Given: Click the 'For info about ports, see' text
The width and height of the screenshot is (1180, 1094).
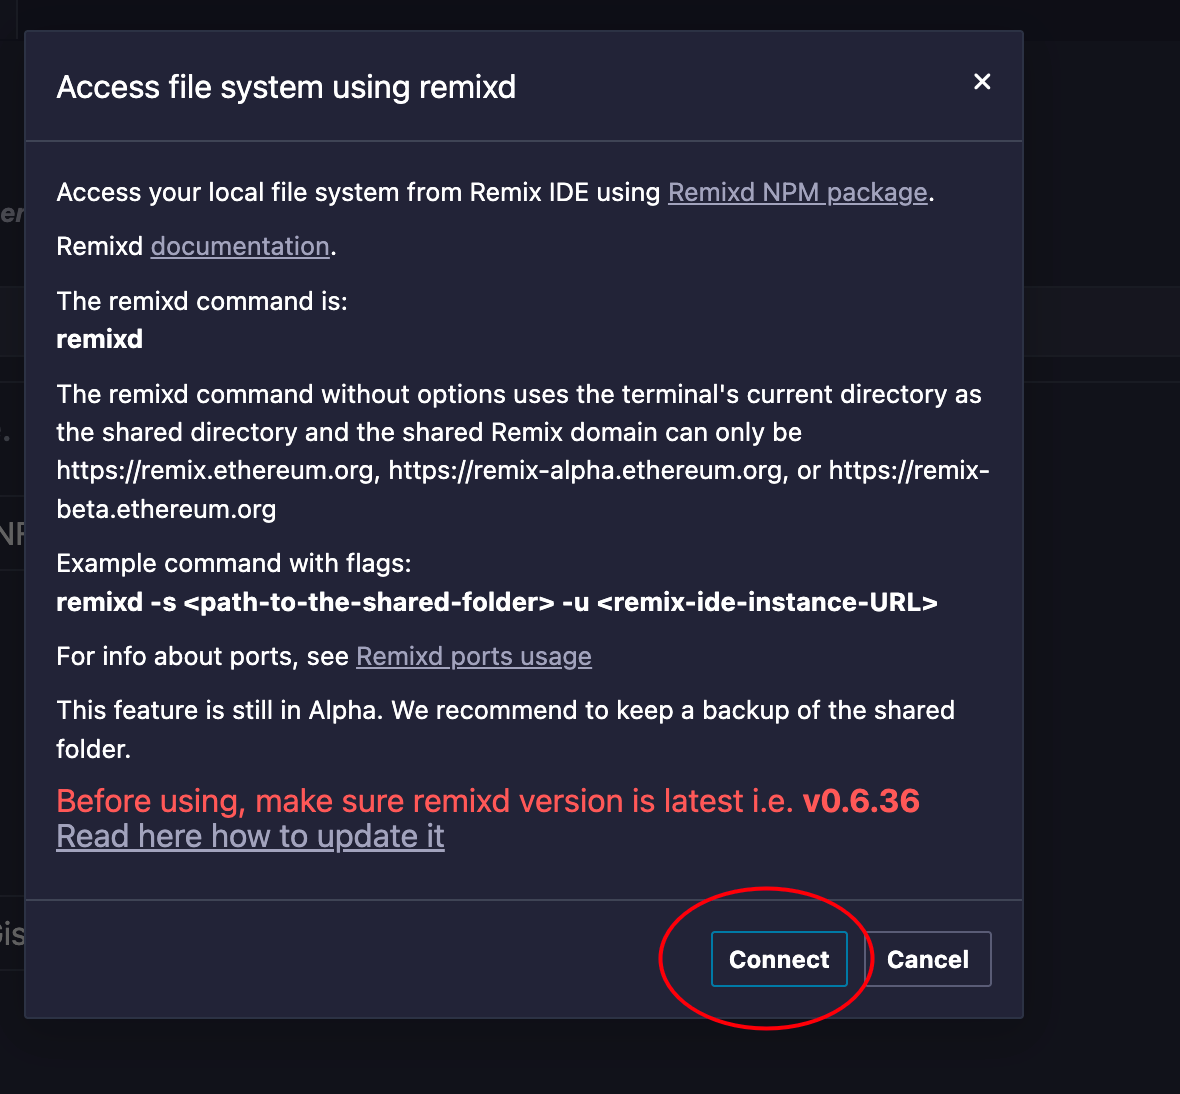Looking at the screenshot, I should click(202, 657).
